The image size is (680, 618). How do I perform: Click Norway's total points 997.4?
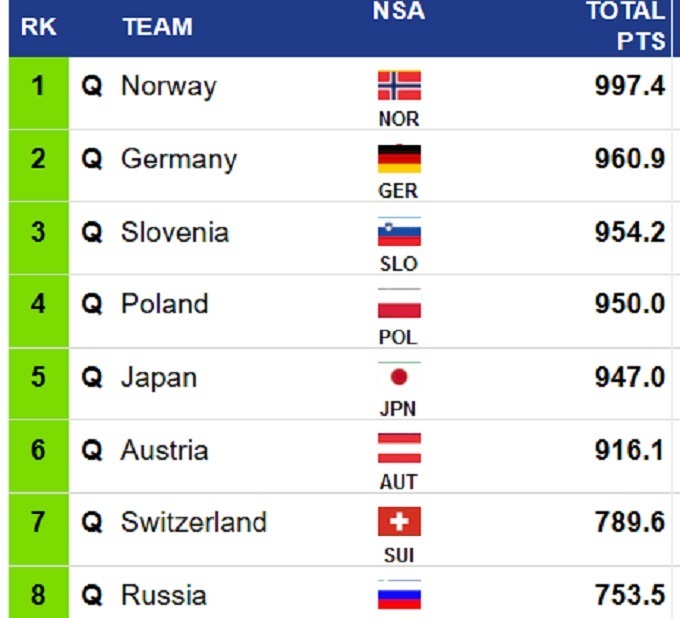tap(628, 86)
